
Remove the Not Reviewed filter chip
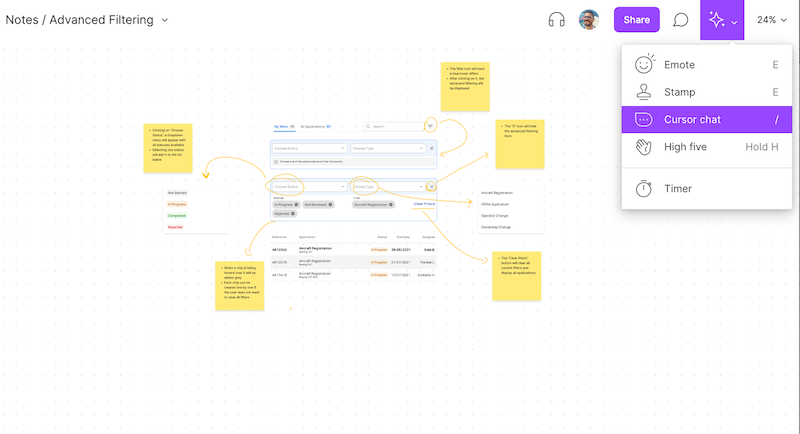[330, 205]
